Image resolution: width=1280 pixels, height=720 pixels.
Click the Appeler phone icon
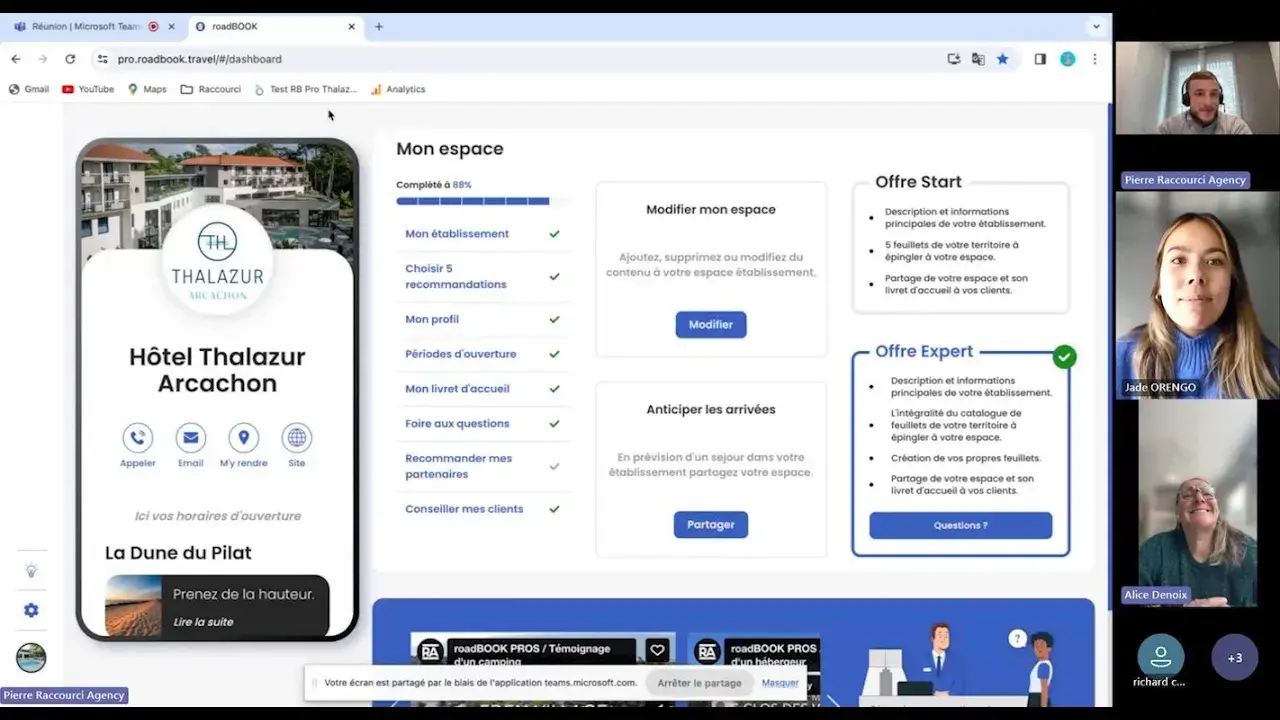click(137, 437)
